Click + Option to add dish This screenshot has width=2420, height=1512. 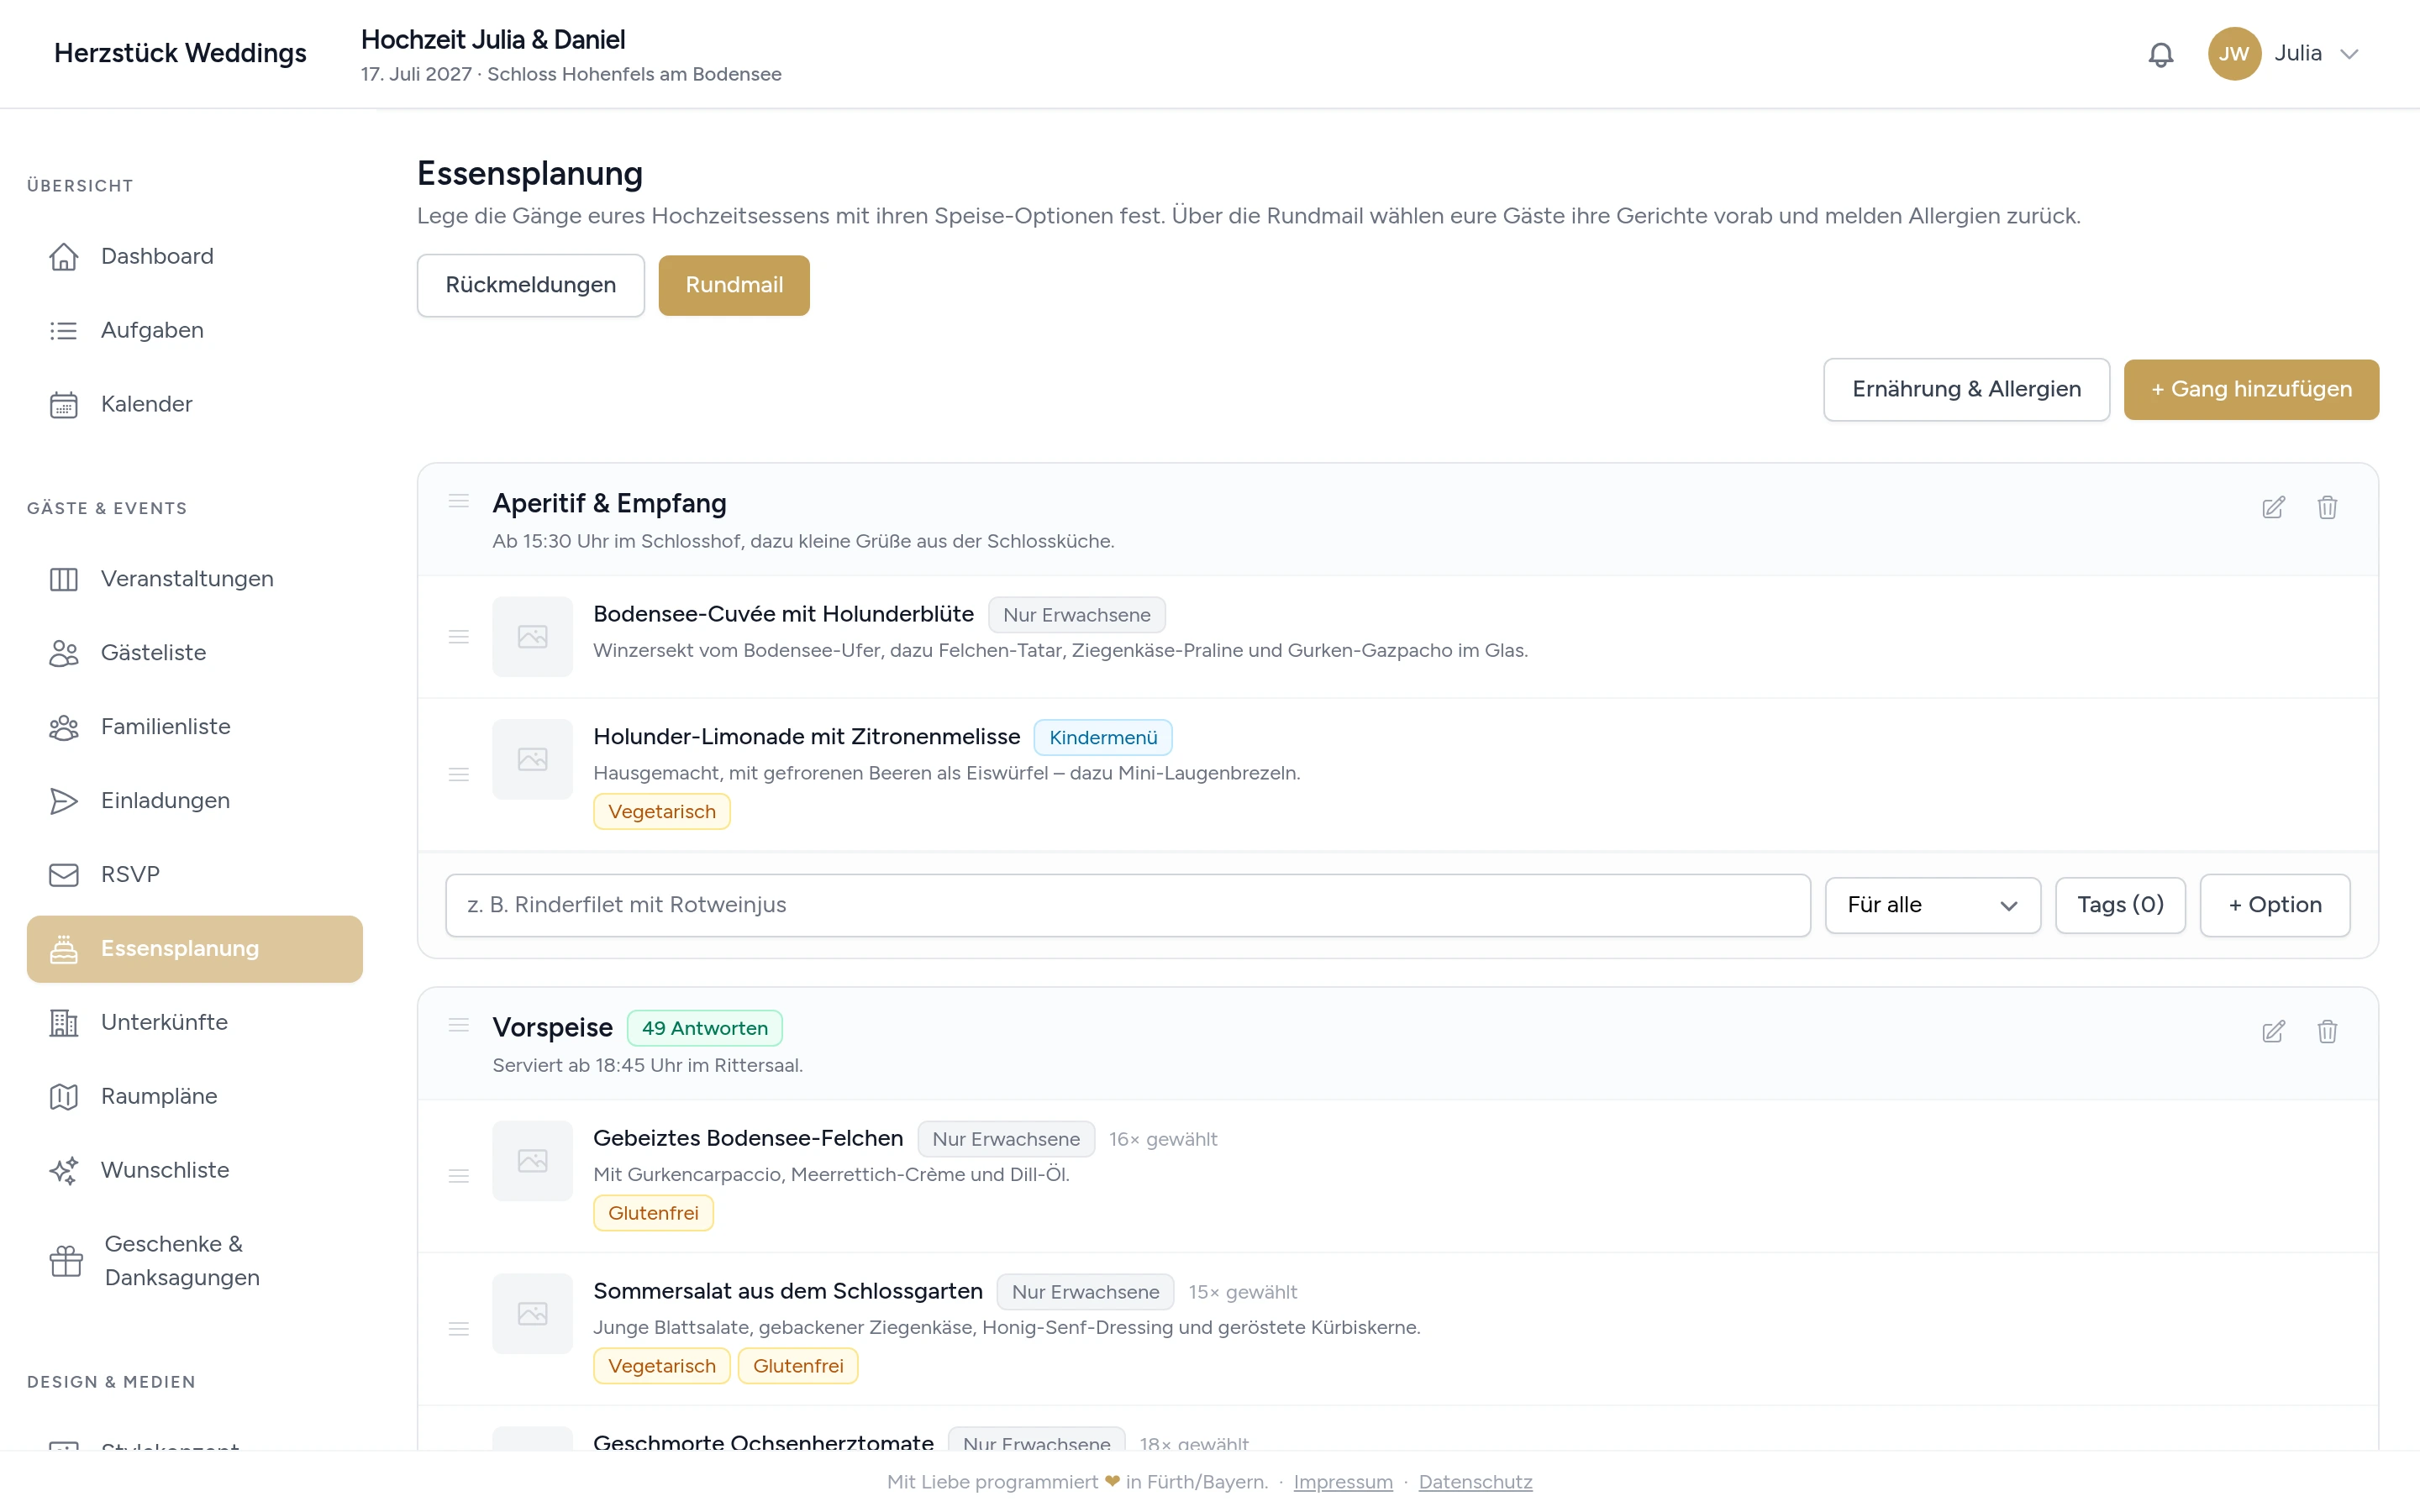(2275, 905)
